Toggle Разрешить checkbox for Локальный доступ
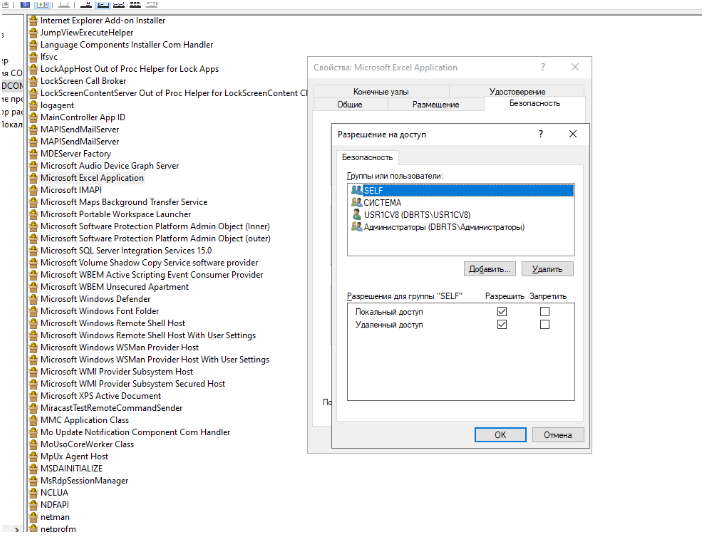This screenshot has width=712, height=538. (502, 312)
